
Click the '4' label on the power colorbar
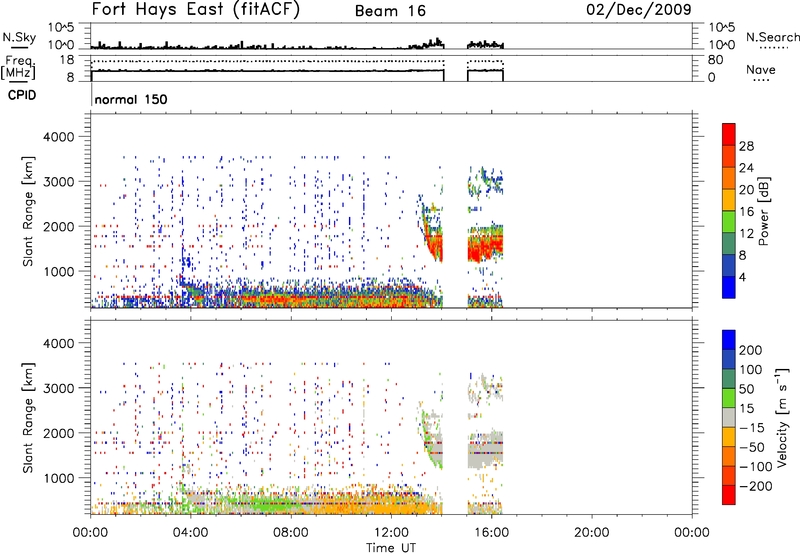pos(742,277)
